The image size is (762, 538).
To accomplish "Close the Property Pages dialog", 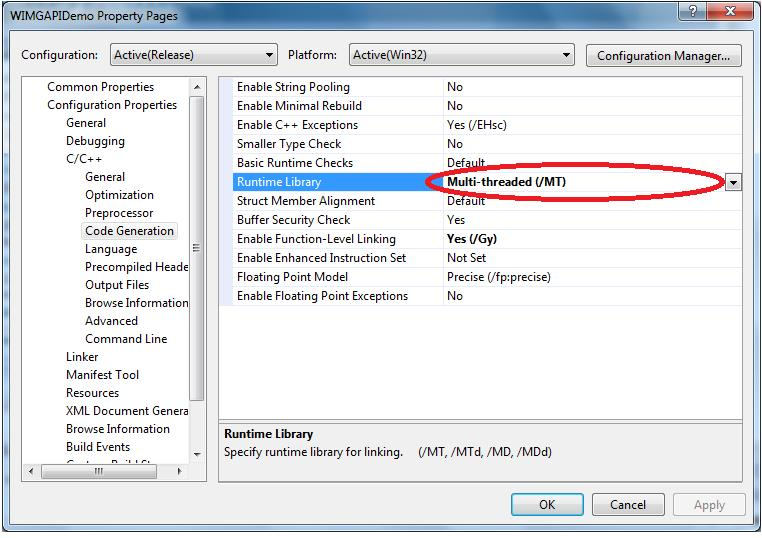I will point(733,10).
